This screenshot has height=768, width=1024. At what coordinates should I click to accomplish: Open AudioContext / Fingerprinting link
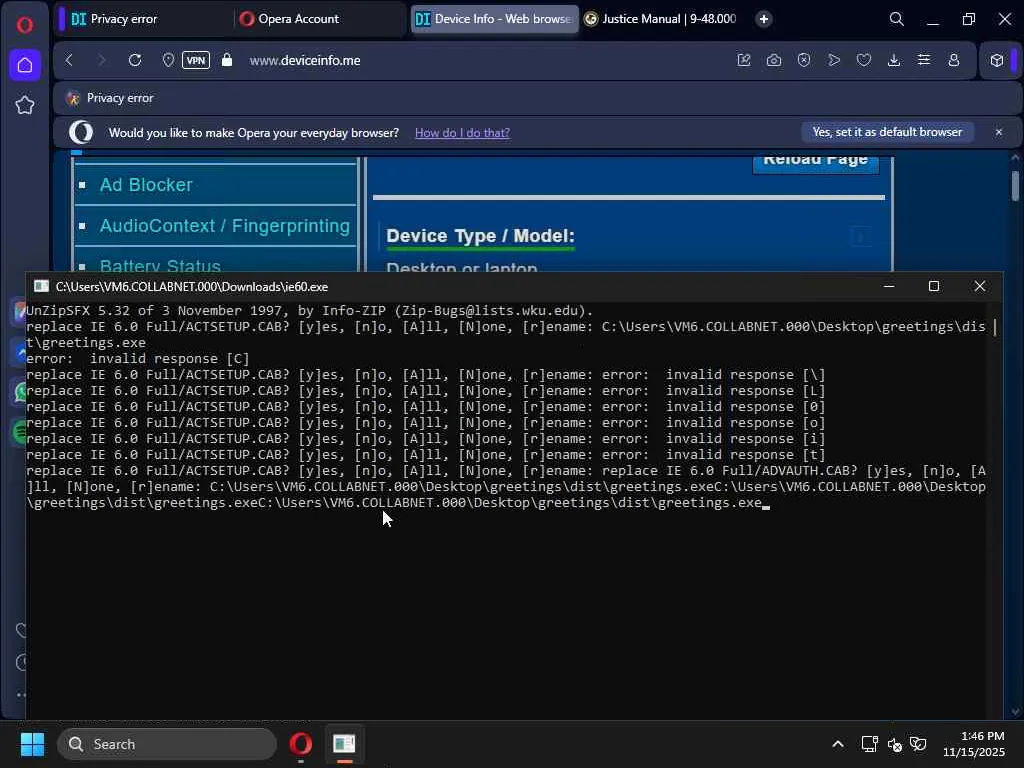pyautogui.click(x=225, y=226)
